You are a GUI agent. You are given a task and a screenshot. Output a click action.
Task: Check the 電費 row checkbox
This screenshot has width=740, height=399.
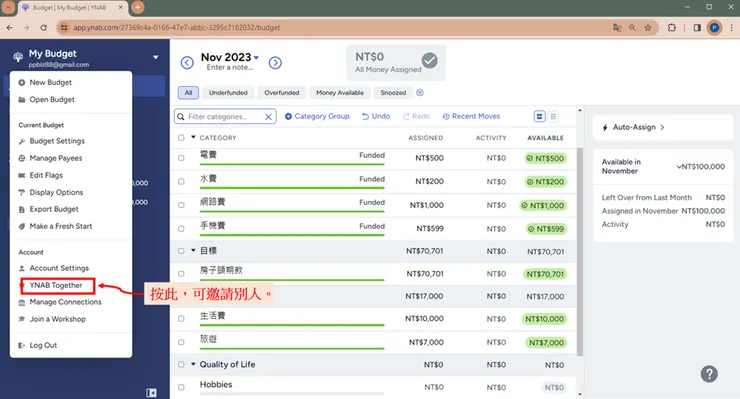click(181, 158)
